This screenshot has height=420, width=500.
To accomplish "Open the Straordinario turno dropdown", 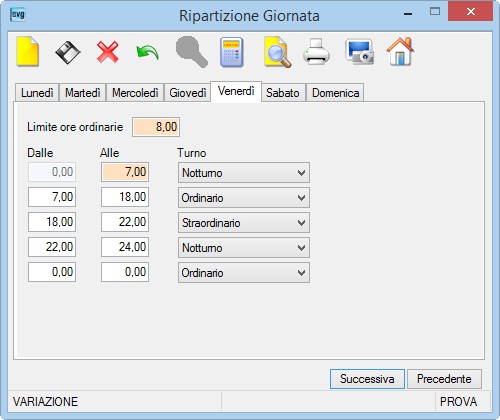I will [x=244, y=223].
